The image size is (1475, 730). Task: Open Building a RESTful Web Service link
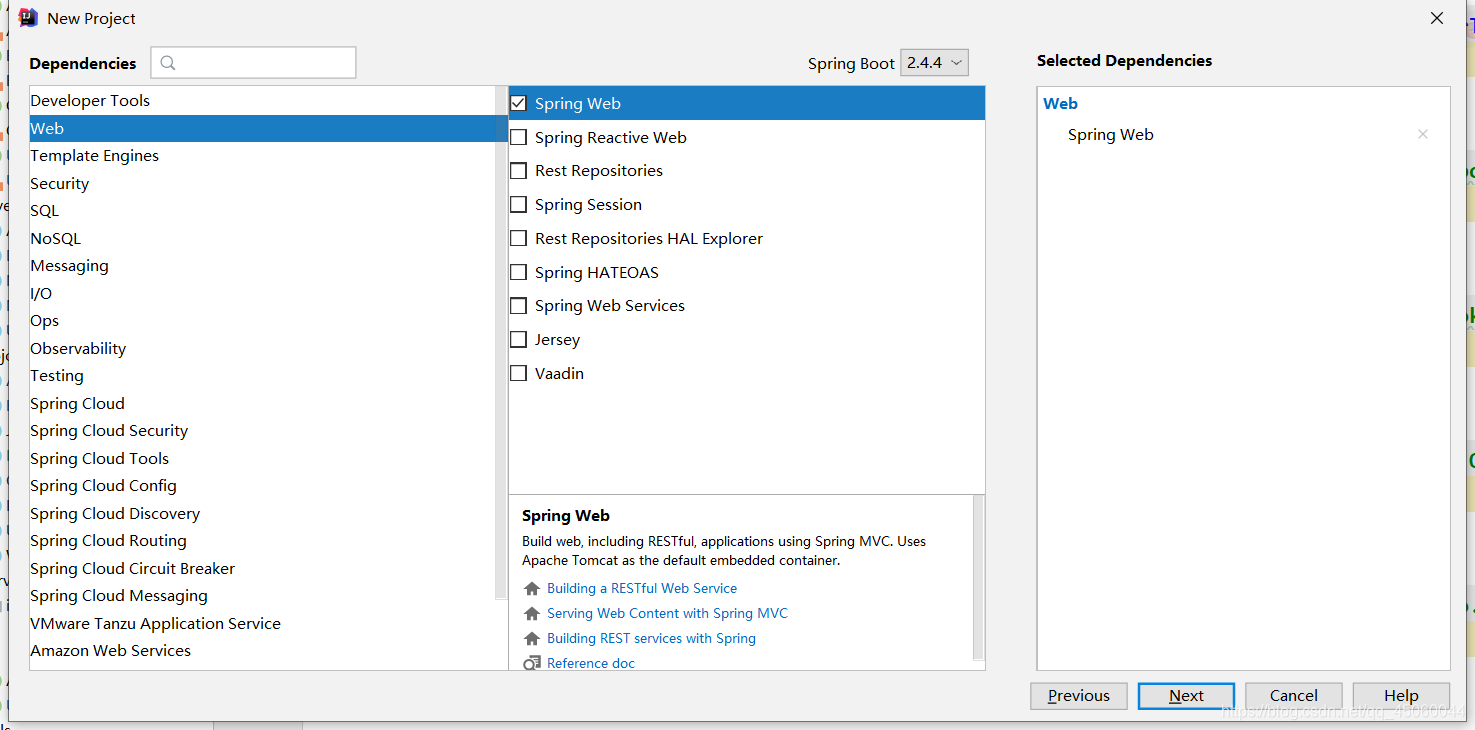tap(642, 589)
